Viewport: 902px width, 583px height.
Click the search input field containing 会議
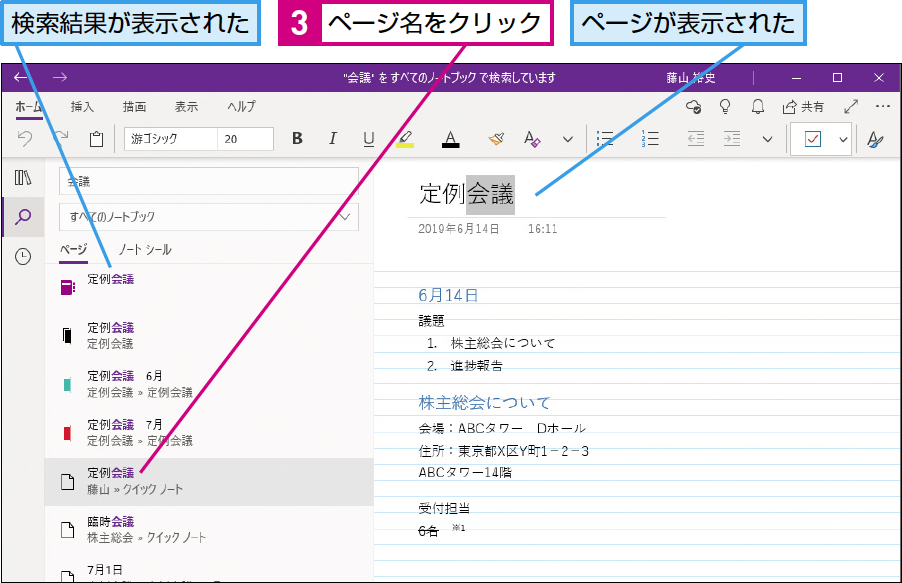(209, 181)
